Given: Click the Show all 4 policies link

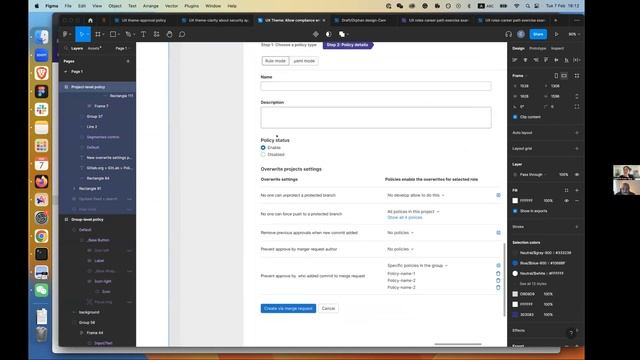Looking at the screenshot, I should 404,218.
